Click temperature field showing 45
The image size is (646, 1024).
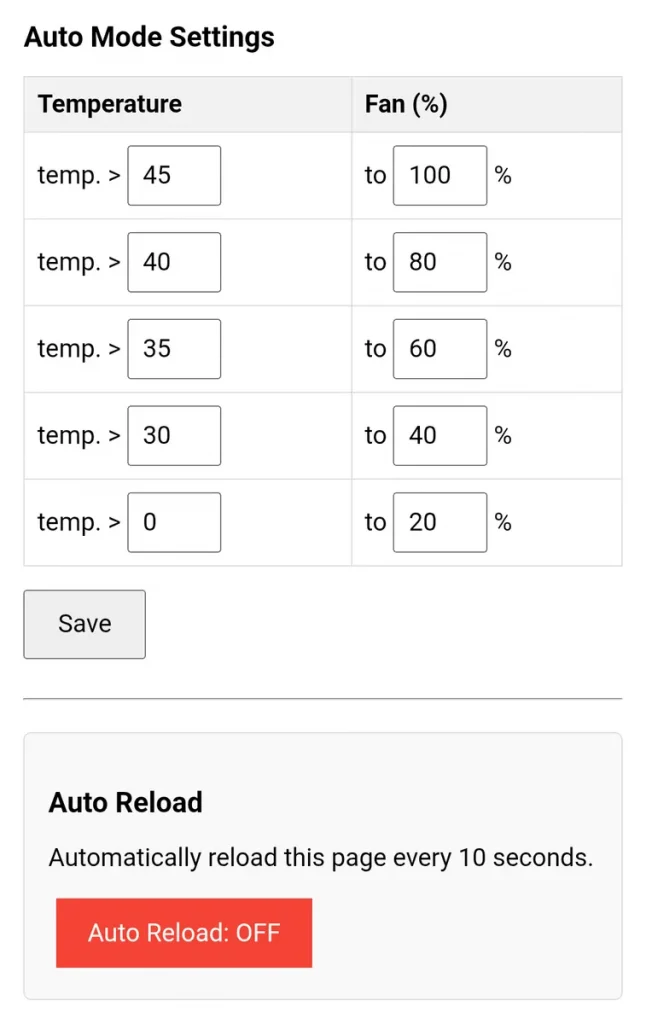[x=174, y=176]
